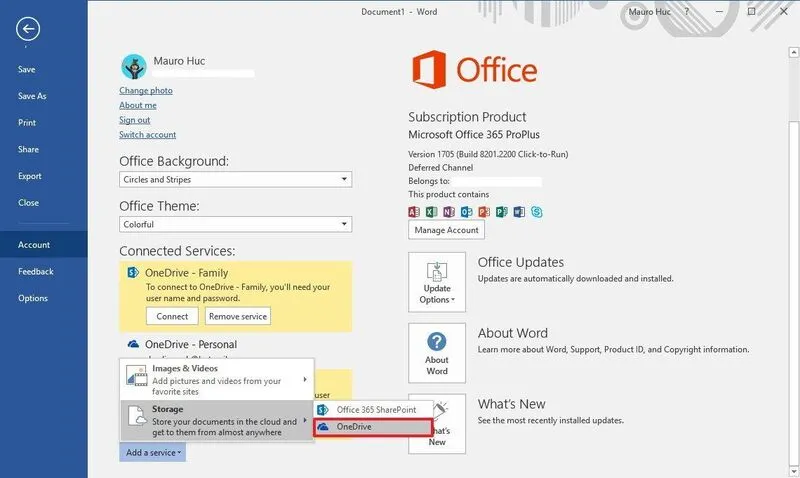Click the Office Updates heading
The width and height of the screenshot is (800, 478).
point(520,262)
